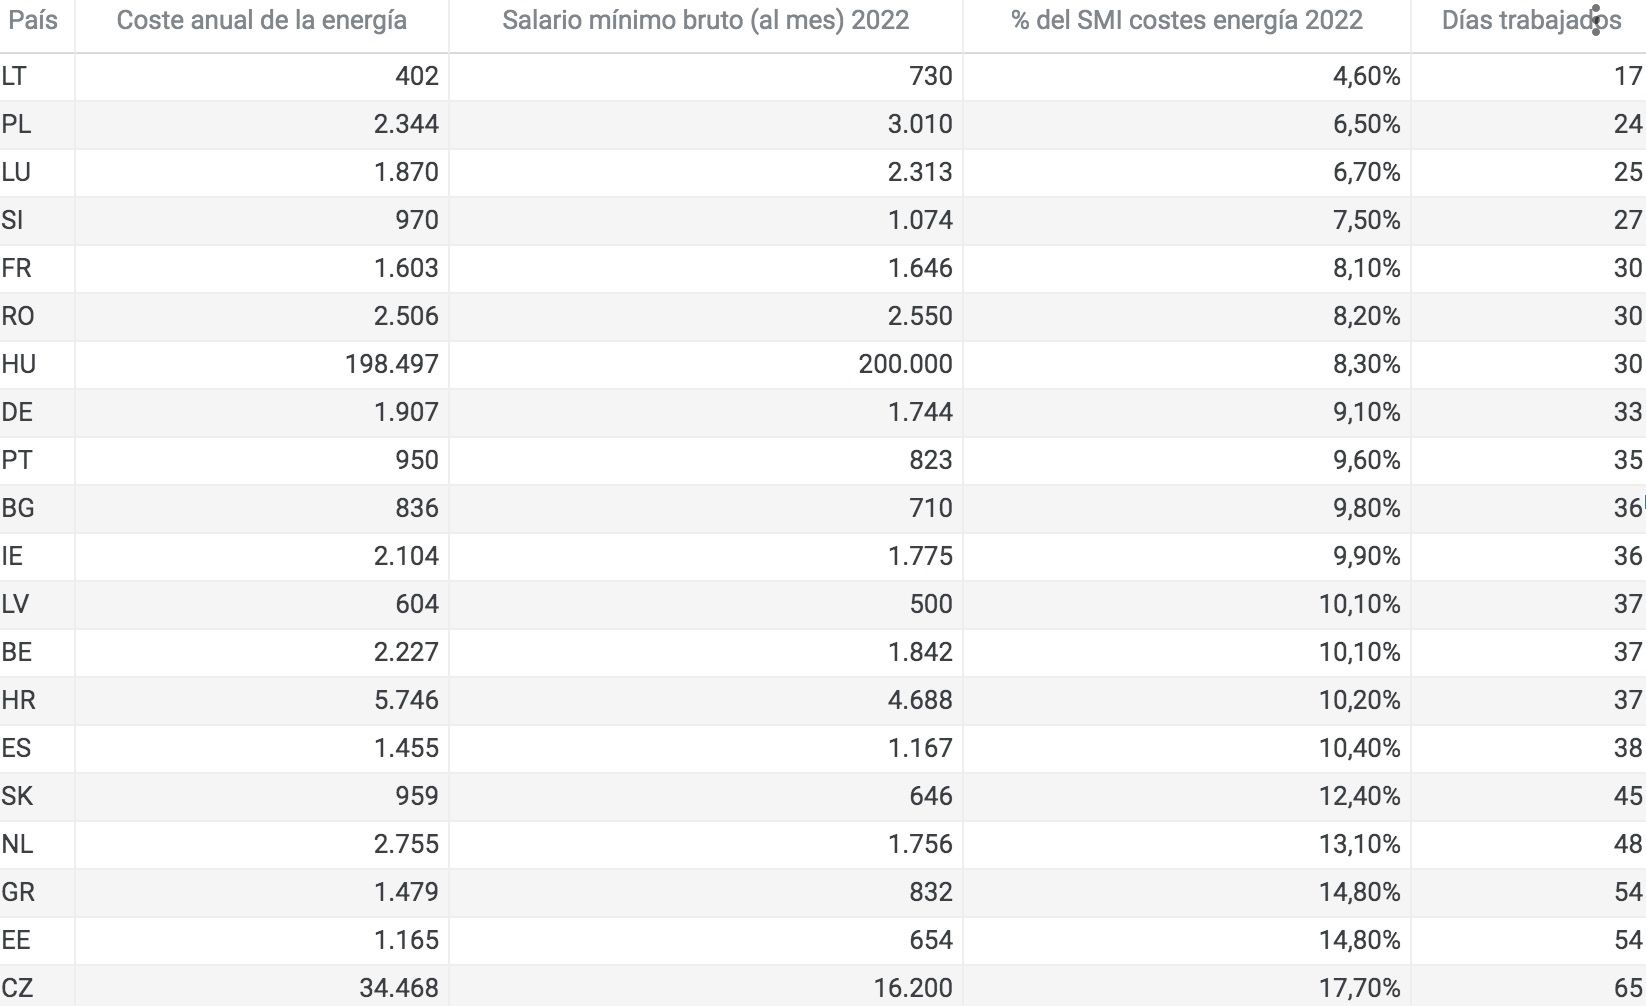
Task: Sort by % del SMI costes energía
Action: coord(1186,20)
